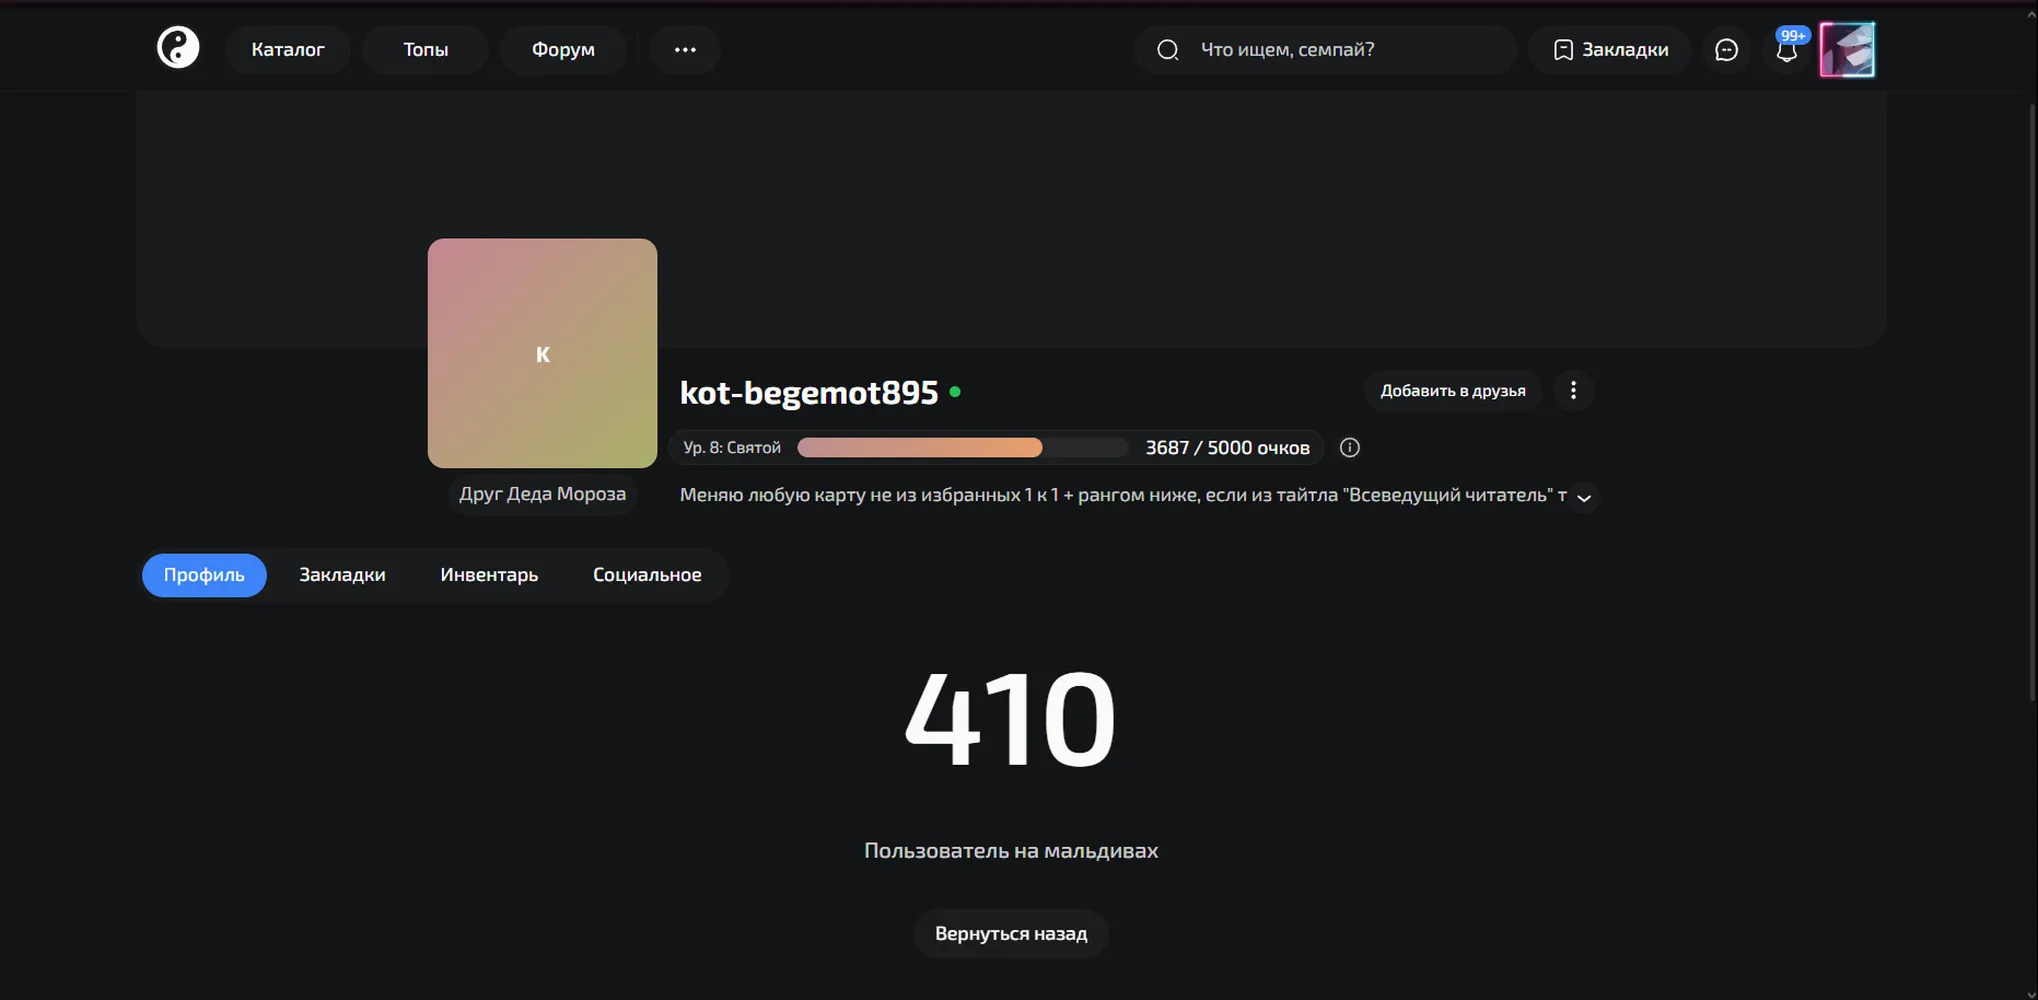Screen dimensions: 2038x1000
Task: Click the Вернуться назад button
Action: [1011, 934]
